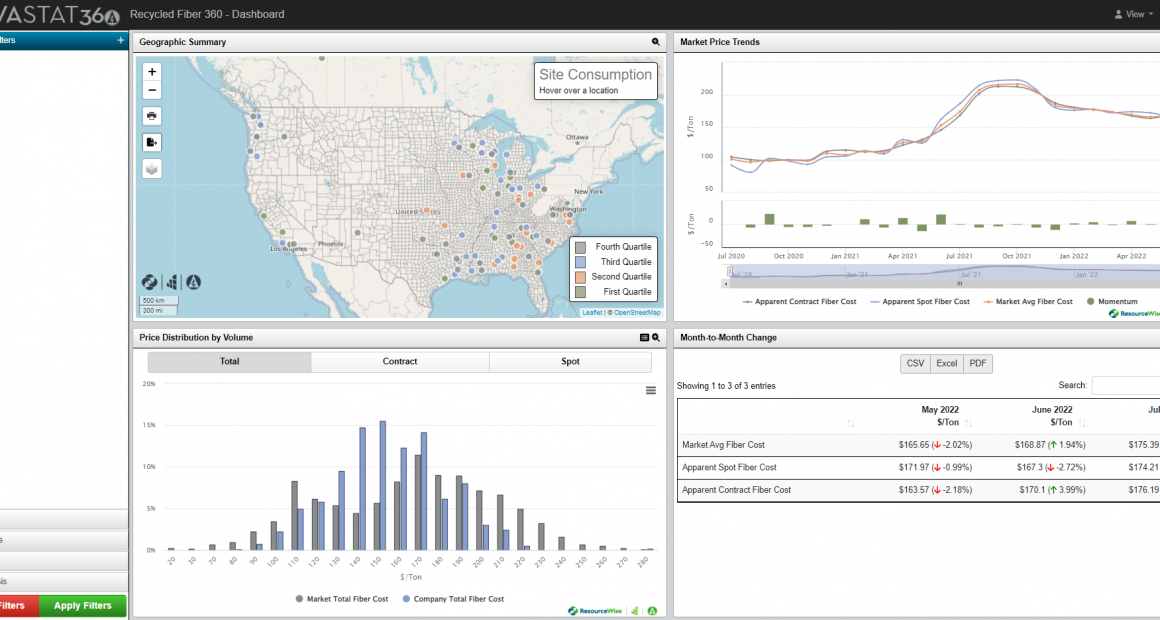Click the map export file icon
This screenshot has height=620, width=1160.
click(152, 143)
